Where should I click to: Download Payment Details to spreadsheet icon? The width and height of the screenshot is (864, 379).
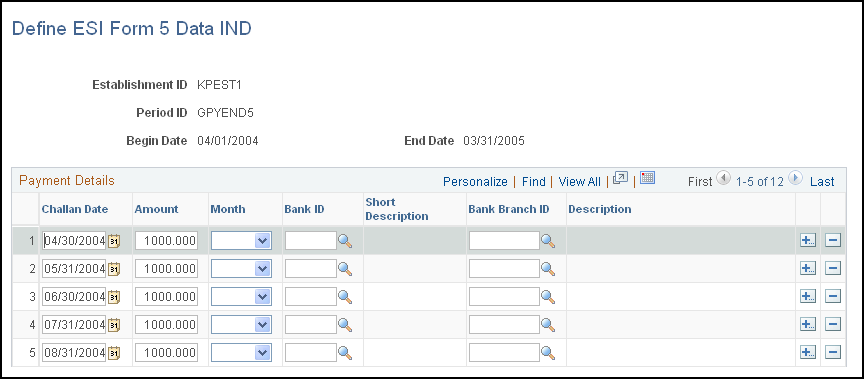(647, 178)
